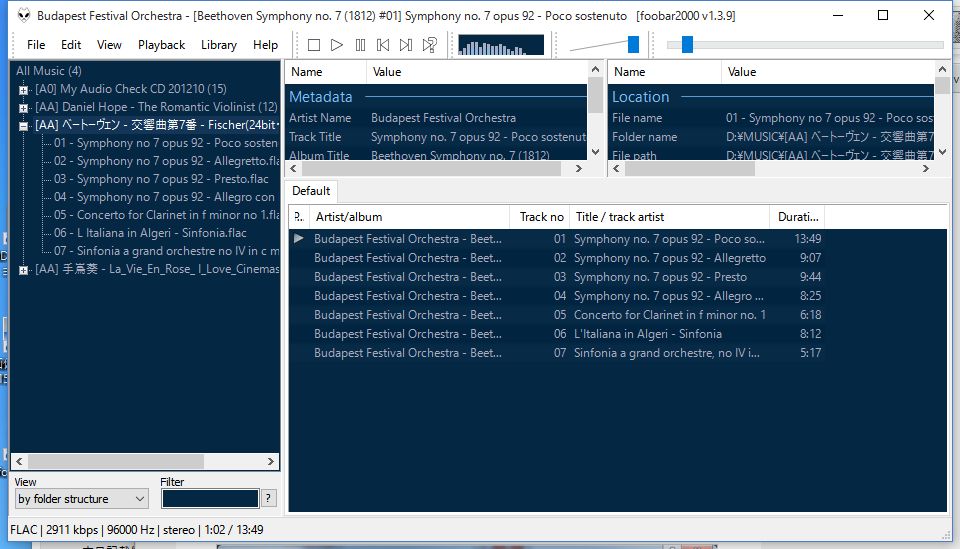Screen dimensions: 960x549
Task: Click the now-playing arrow on track 01
Action: 299,239
